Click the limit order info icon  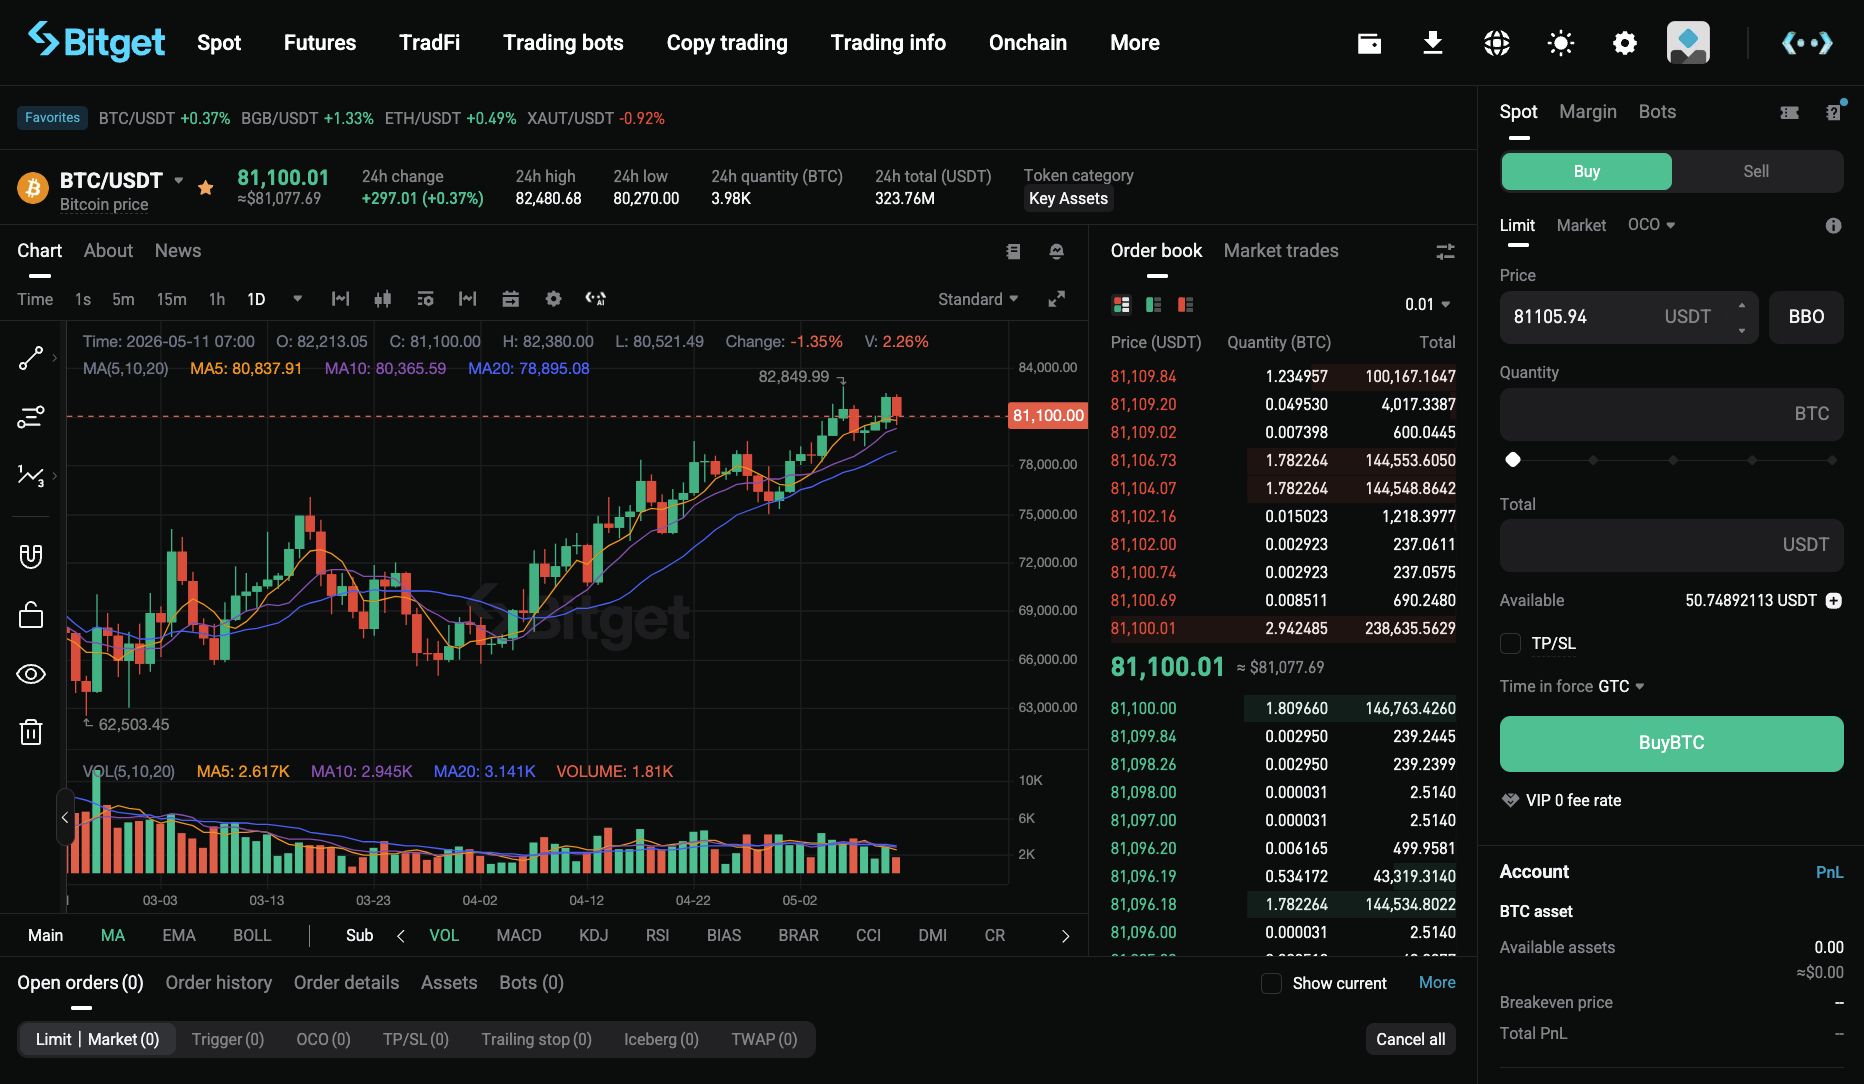(x=1833, y=226)
